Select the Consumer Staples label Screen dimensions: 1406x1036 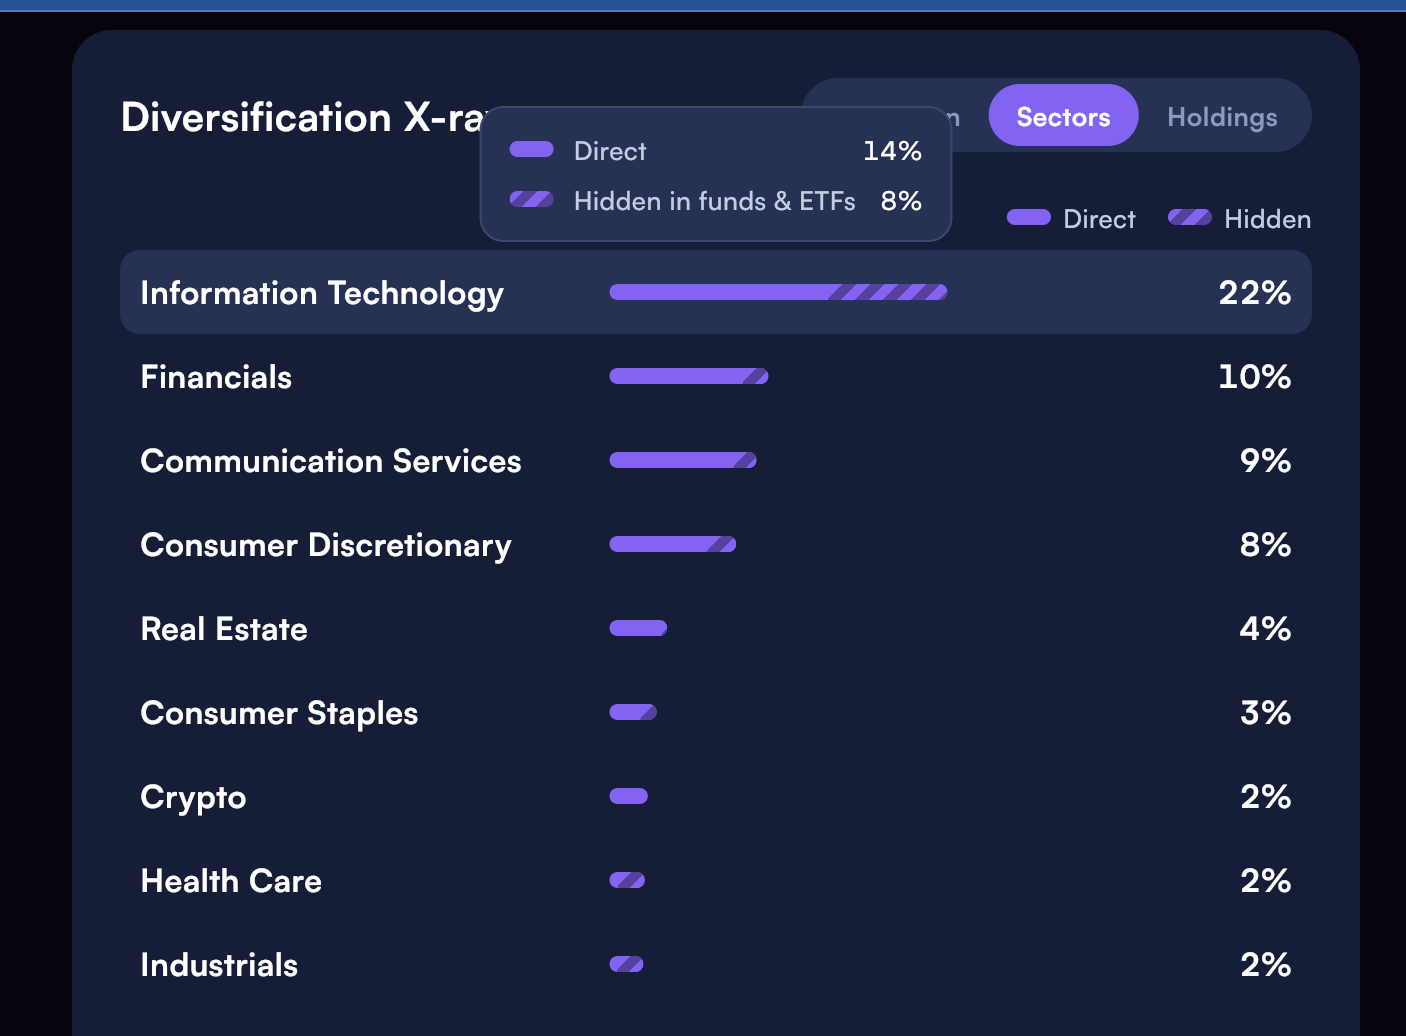point(279,714)
